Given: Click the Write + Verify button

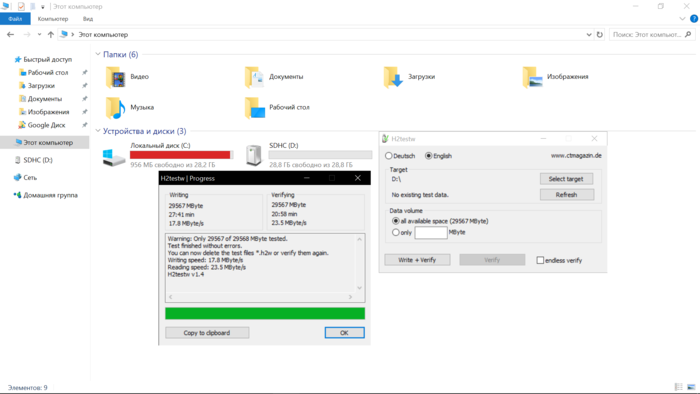Looking at the screenshot, I should tap(417, 260).
